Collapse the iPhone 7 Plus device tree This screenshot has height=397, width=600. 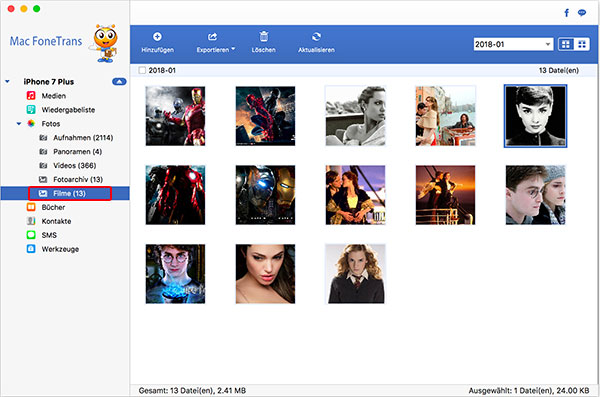click(x=7, y=82)
